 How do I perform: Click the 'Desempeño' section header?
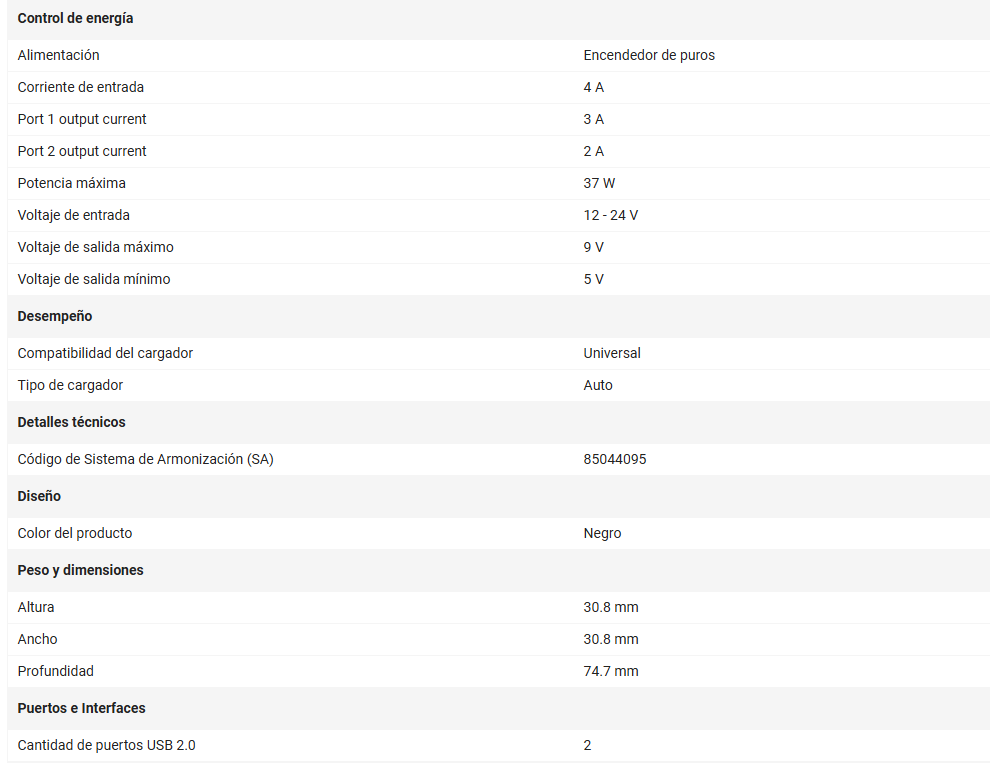pos(55,316)
